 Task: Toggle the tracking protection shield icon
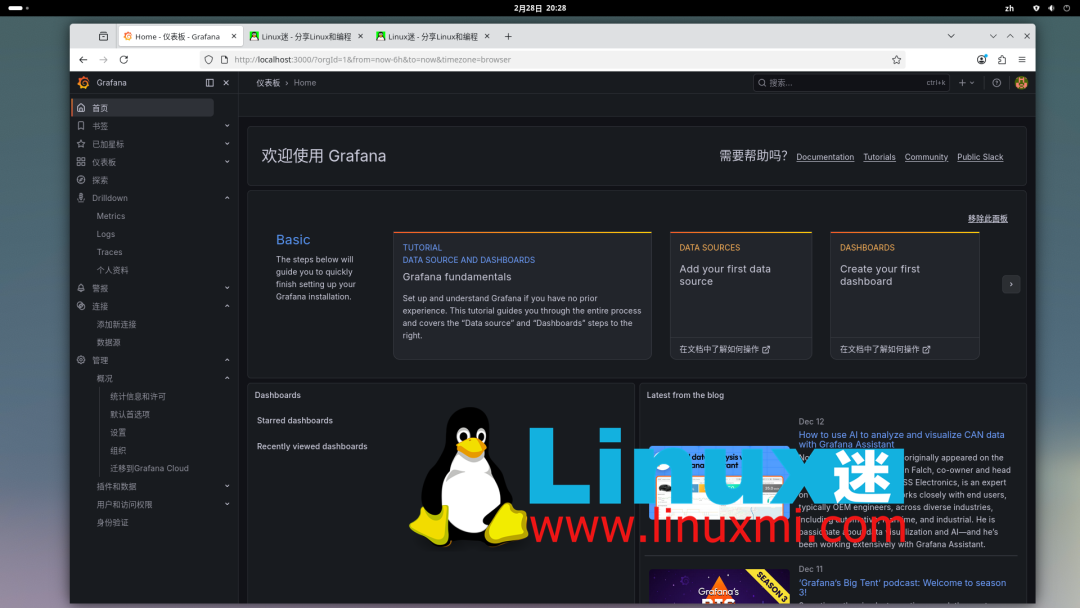pos(207,59)
